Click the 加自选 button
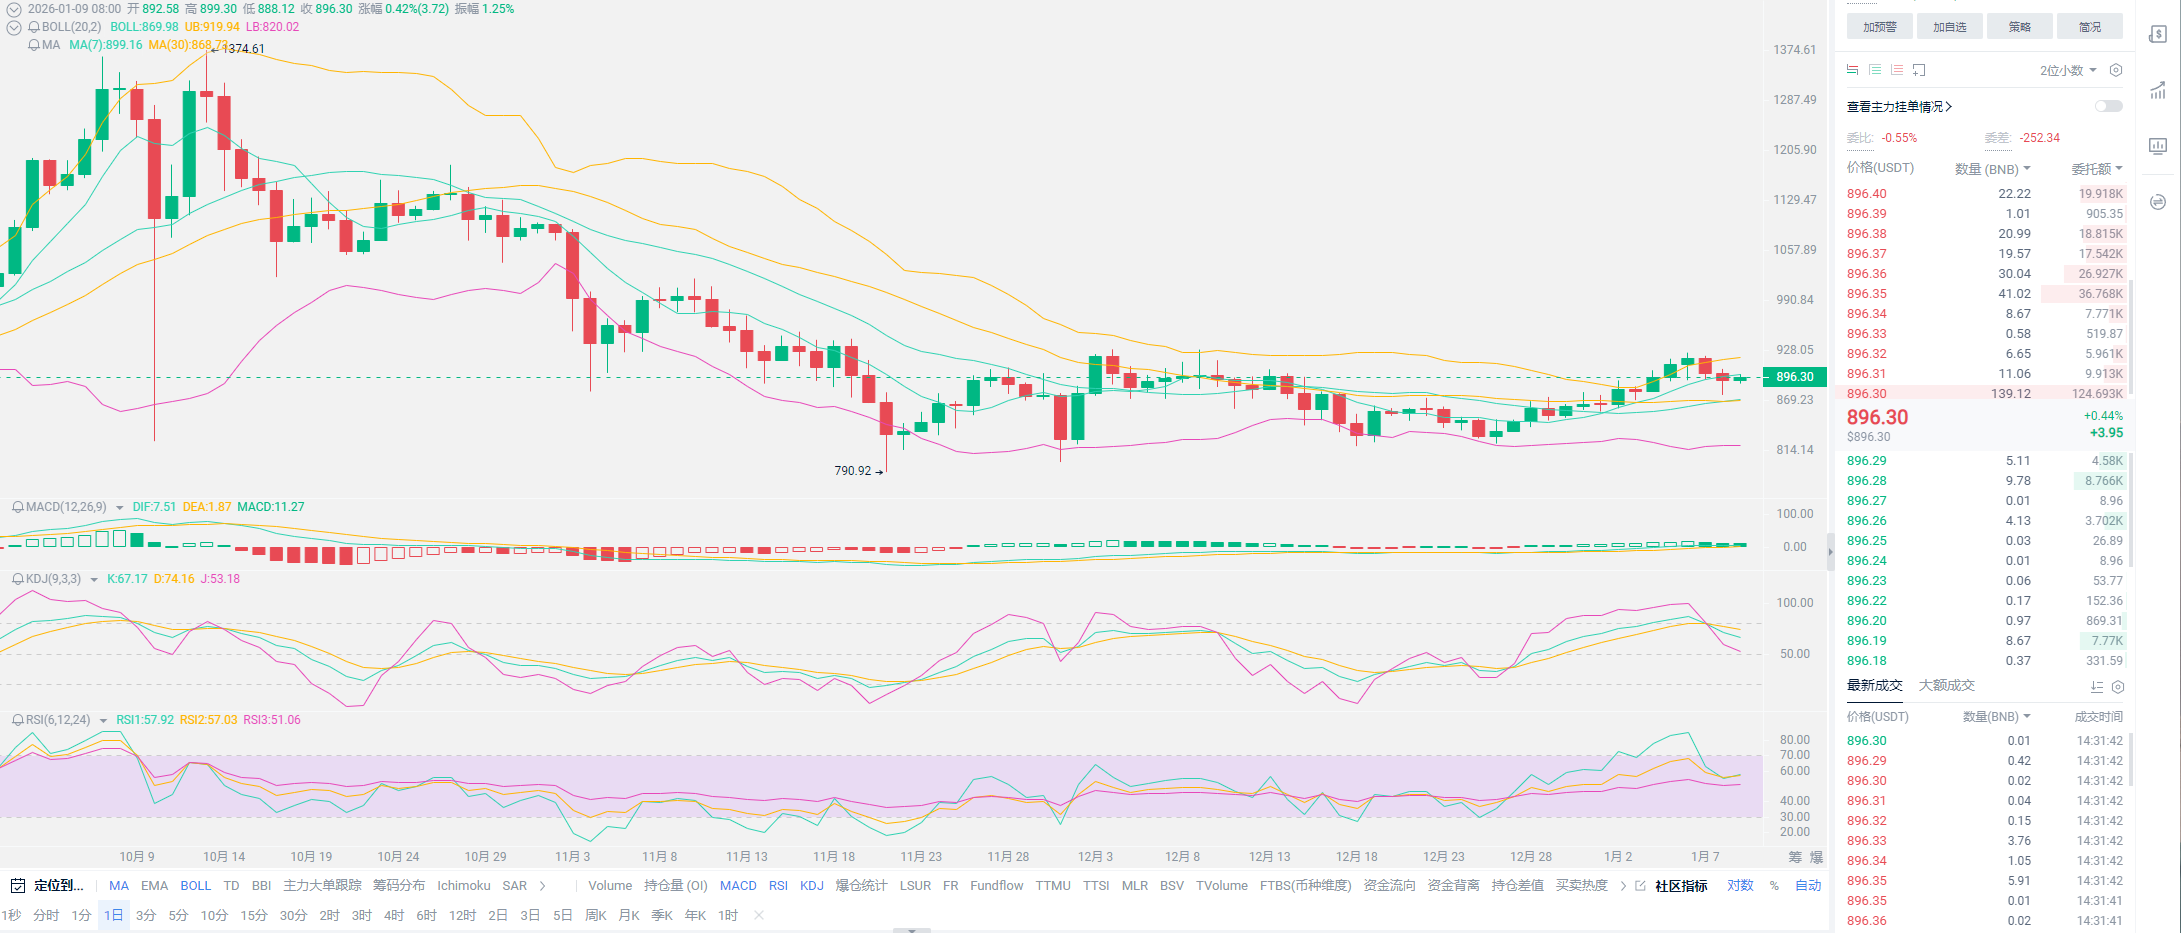 click(1949, 27)
